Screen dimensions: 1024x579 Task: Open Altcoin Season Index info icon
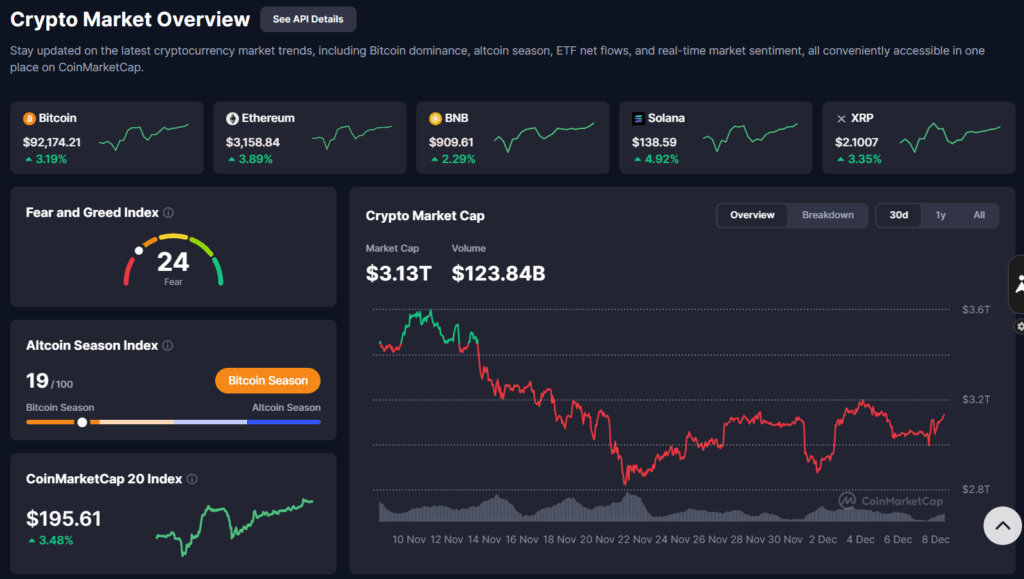(x=167, y=346)
